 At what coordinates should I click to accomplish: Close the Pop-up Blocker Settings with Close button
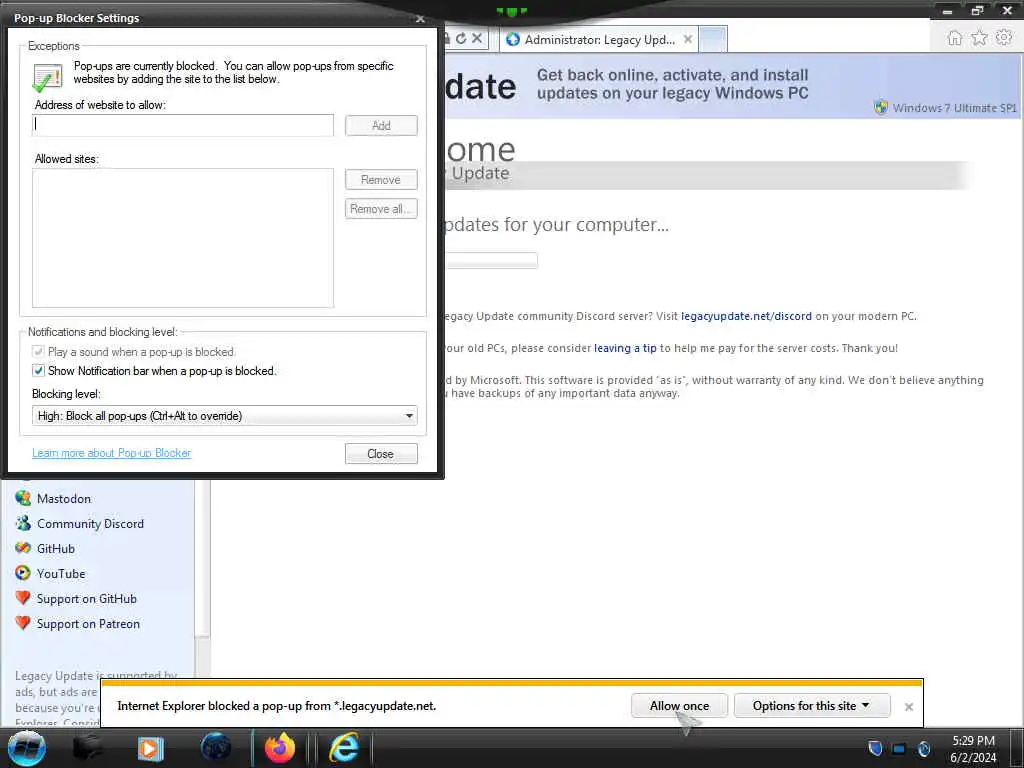pos(381,454)
